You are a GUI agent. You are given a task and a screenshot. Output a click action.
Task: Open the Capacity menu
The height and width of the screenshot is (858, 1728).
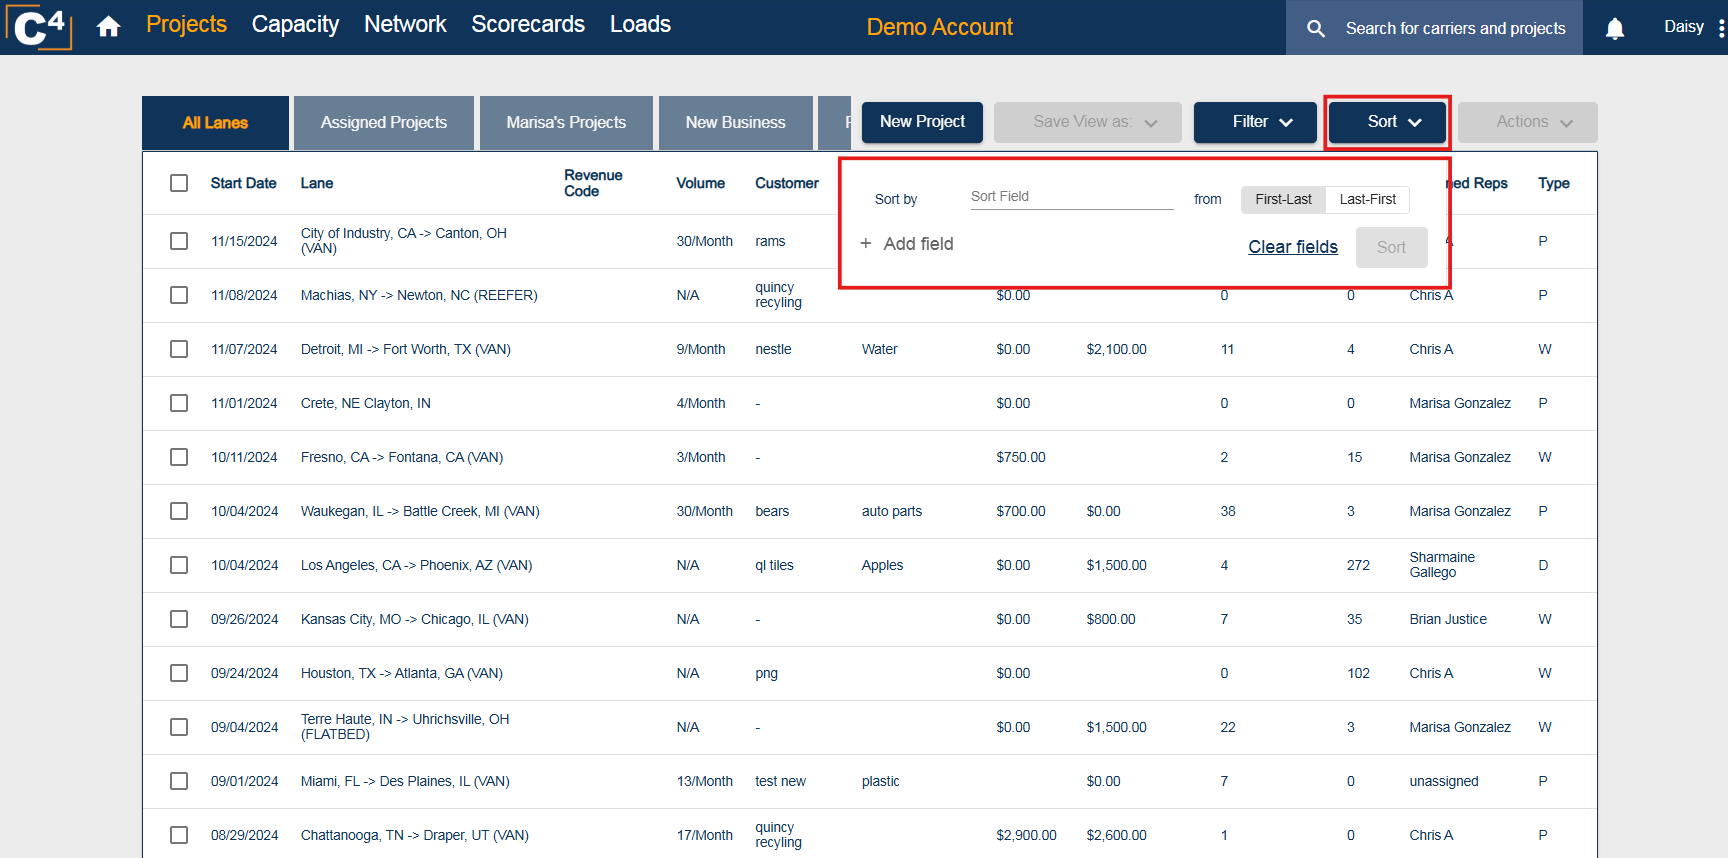(x=295, y=24)
